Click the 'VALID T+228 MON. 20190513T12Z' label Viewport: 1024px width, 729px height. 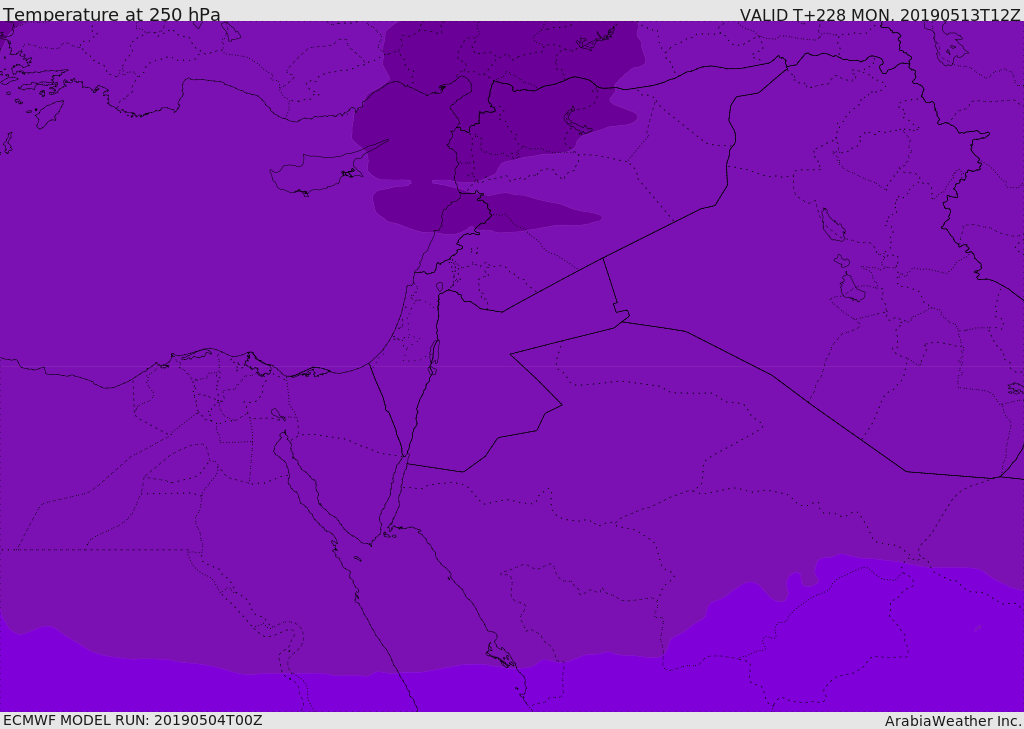880,14
